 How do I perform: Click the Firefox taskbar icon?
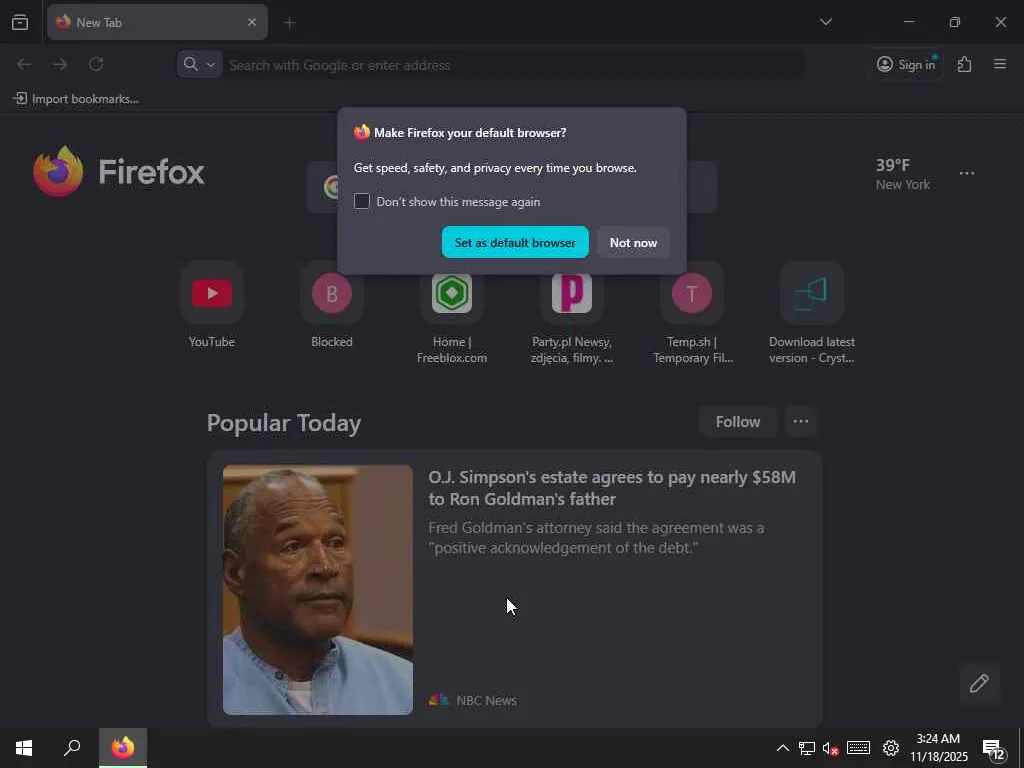[x=123, y=748]
